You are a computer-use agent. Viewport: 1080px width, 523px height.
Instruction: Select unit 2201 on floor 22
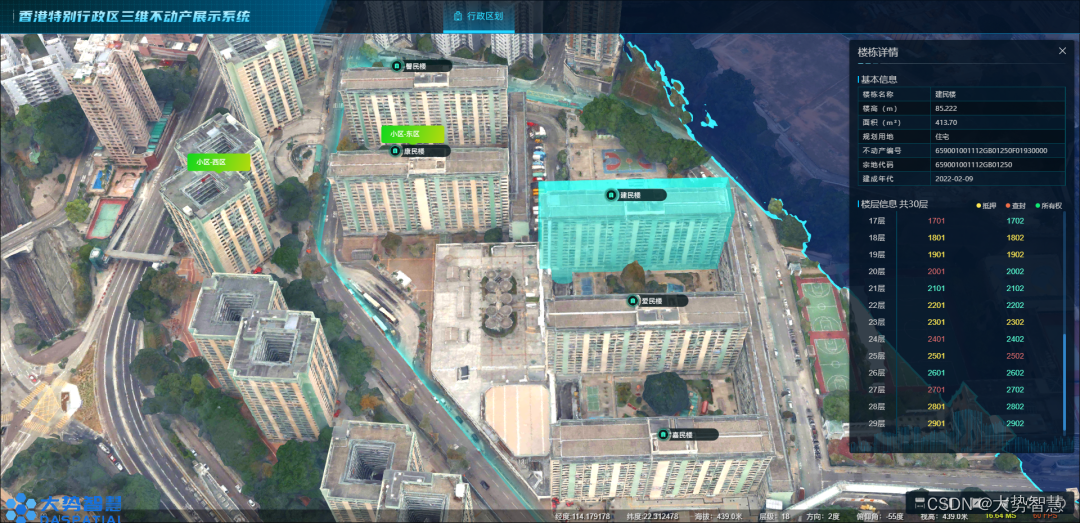pyautogui.click(x=936, y=305)
